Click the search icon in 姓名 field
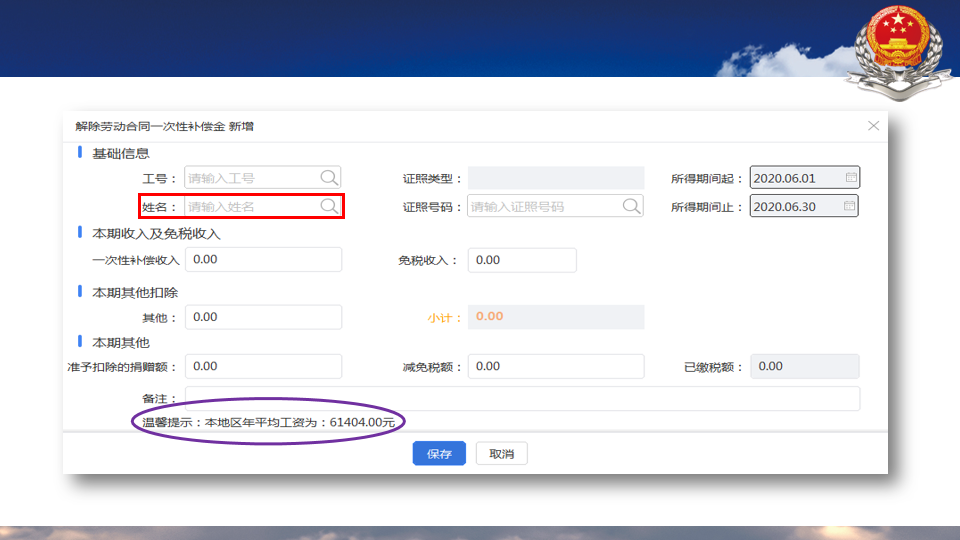Viewport: 960px width, 540px height. (x=329, y=206)
